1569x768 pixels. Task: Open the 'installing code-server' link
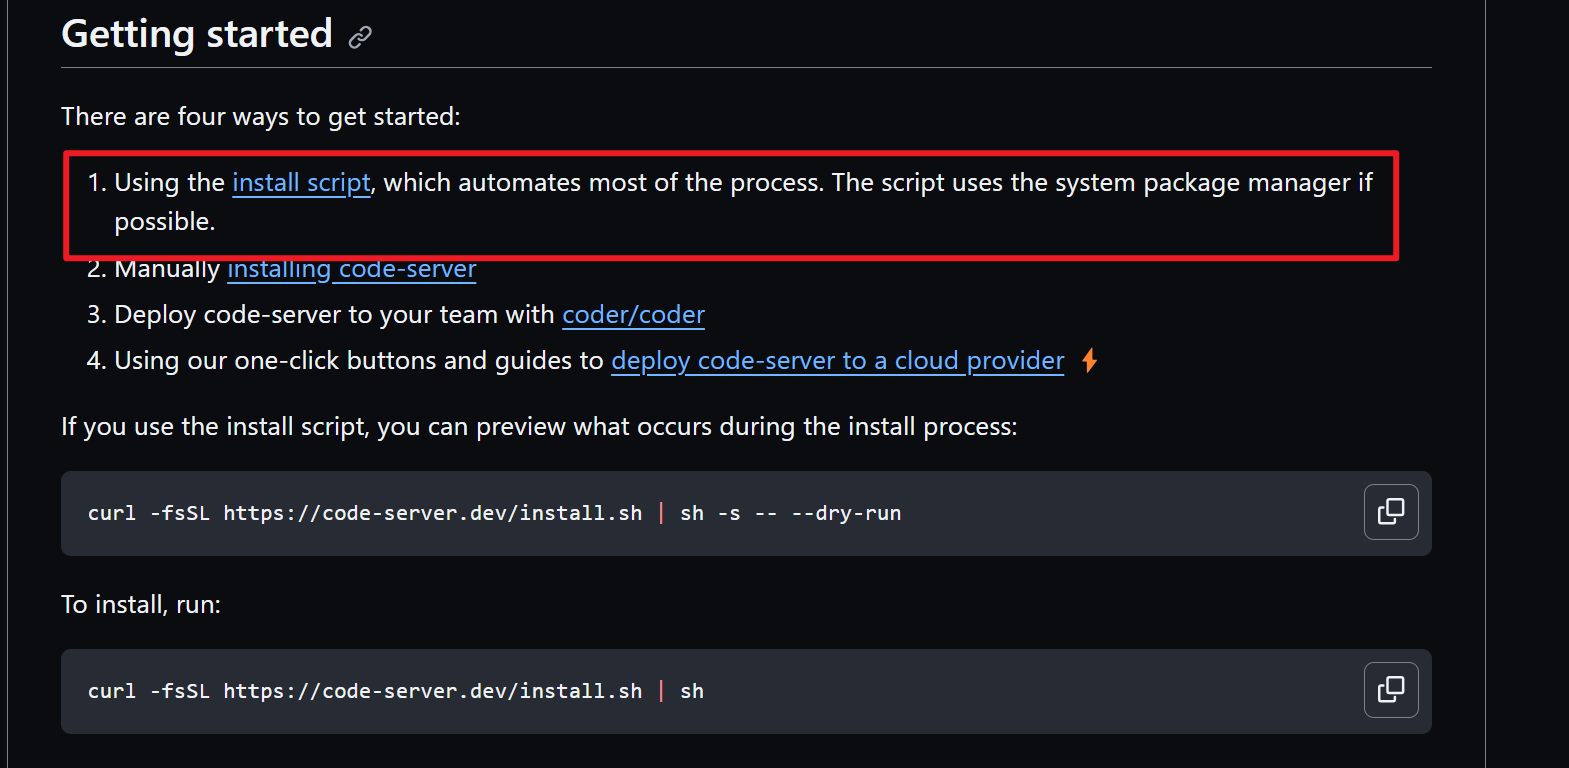(351, 271)
